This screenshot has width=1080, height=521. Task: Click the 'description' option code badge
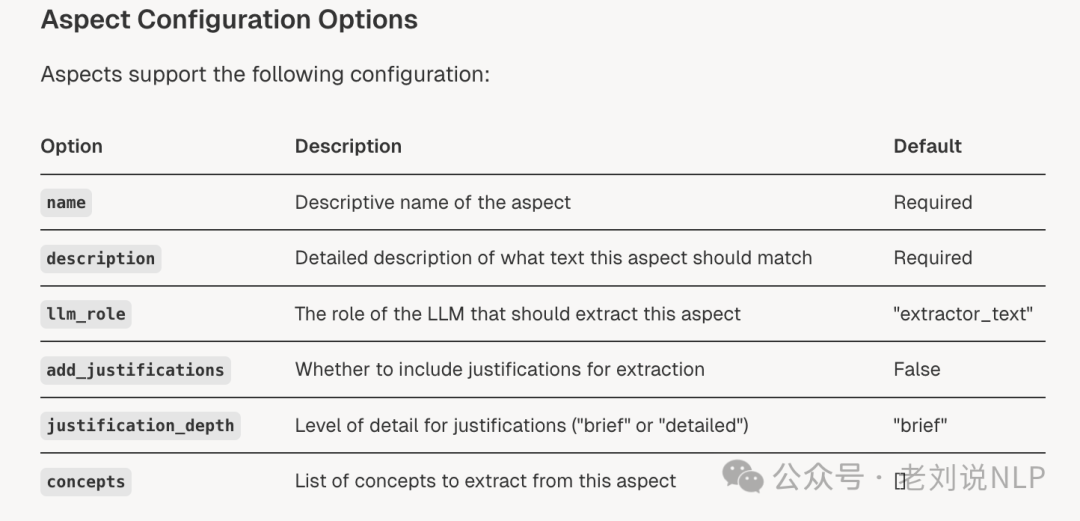click(101, 258)
